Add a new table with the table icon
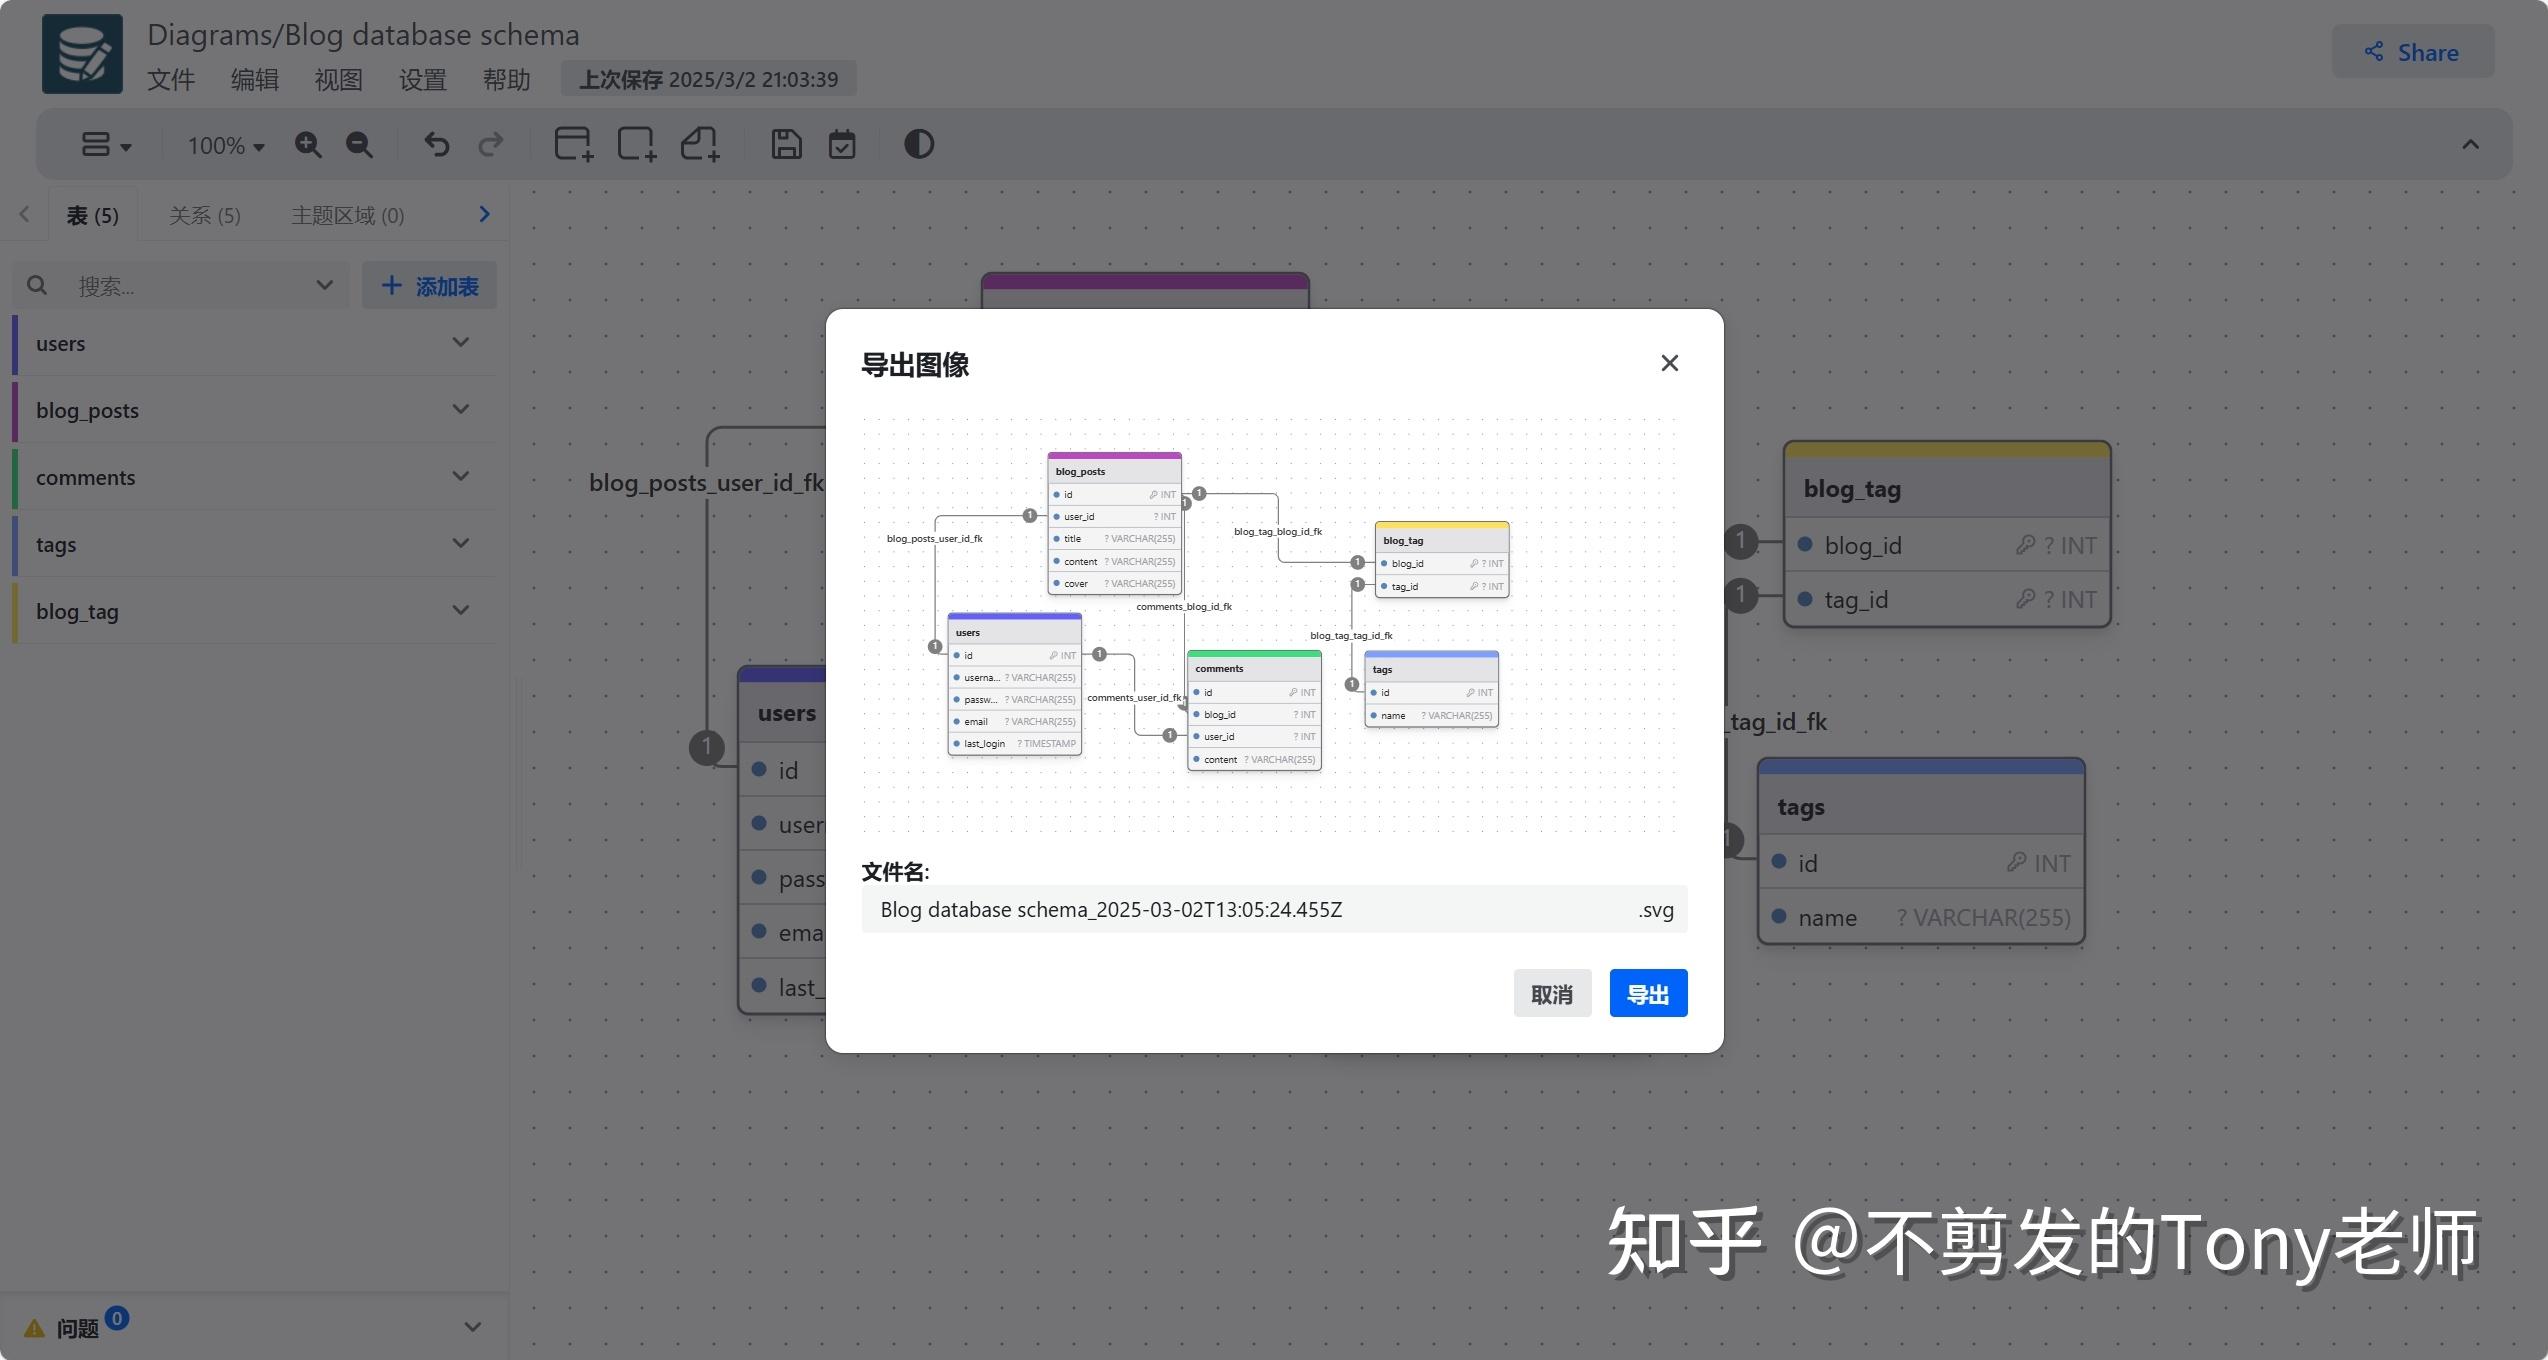Screen dimensions: 2548x1360 [572, 144]
